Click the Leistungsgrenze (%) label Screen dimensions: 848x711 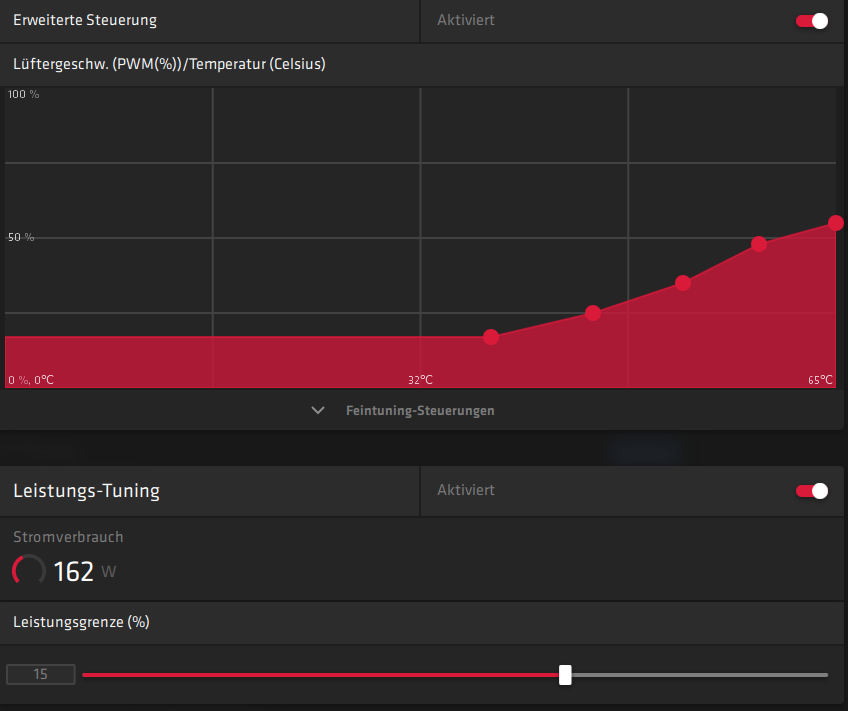coord(81,622)
